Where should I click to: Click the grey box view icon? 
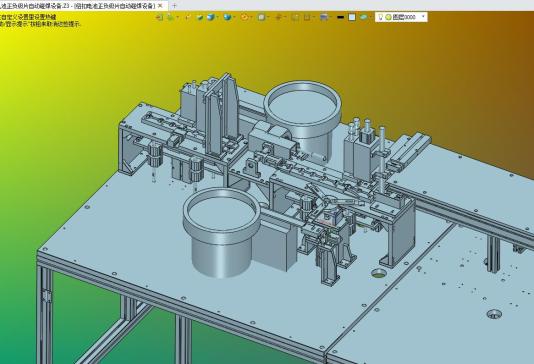tap(262, 17)
